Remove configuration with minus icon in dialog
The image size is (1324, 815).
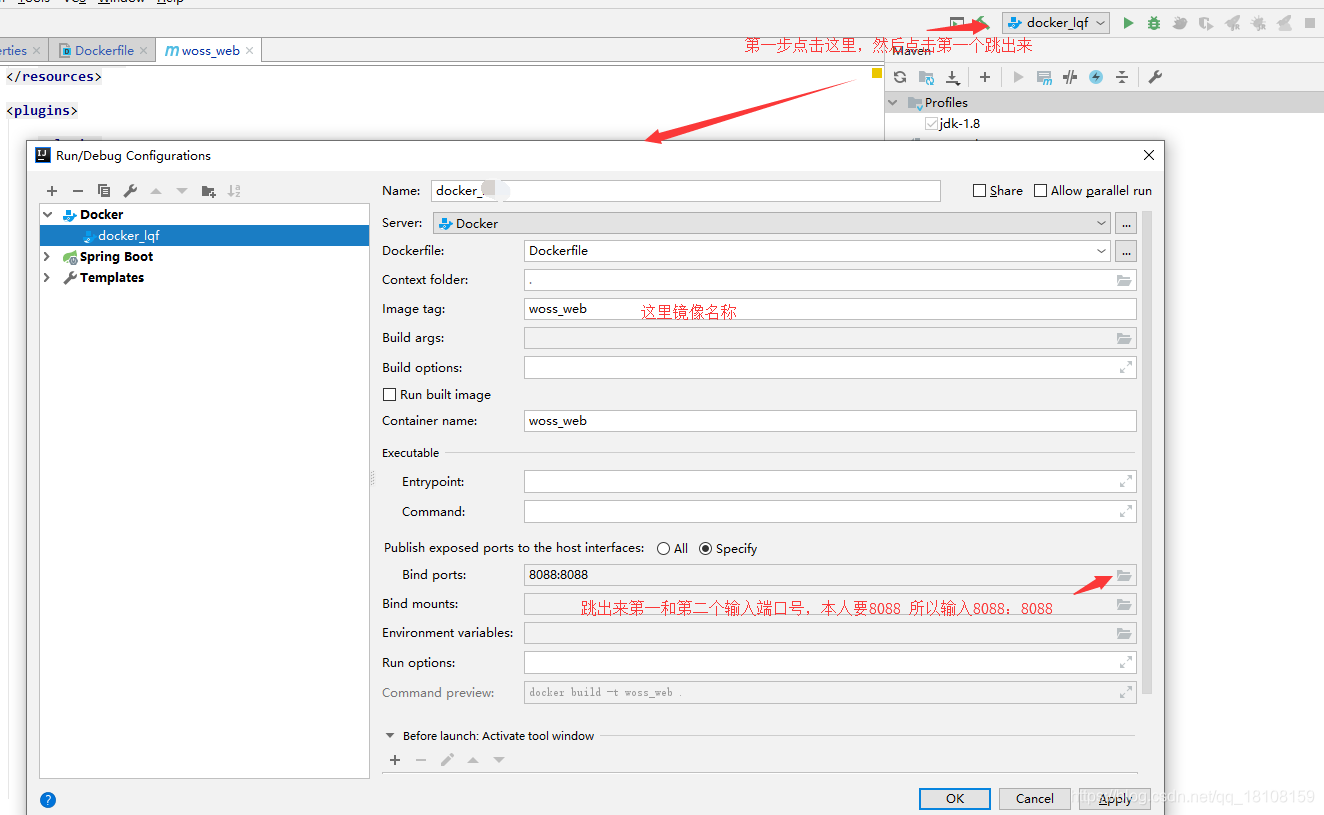click(78, 191)
